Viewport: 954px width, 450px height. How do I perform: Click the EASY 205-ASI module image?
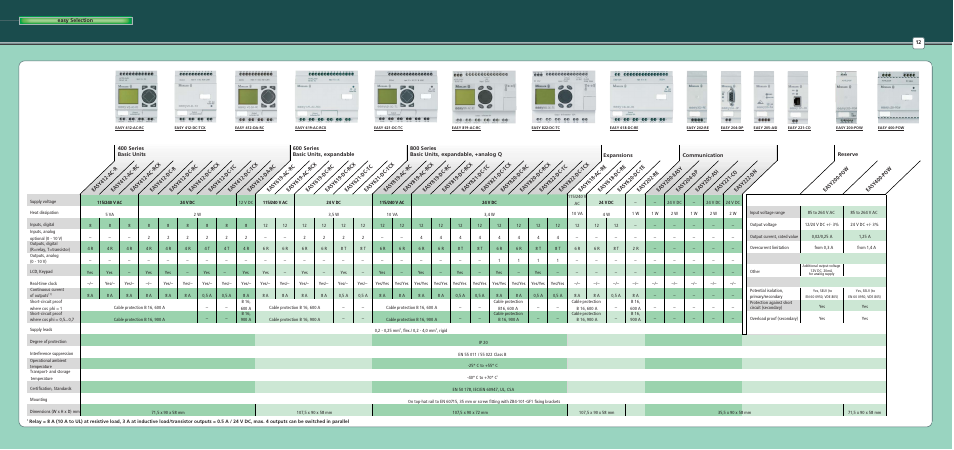pyautogui.click(x=764, y=97)
